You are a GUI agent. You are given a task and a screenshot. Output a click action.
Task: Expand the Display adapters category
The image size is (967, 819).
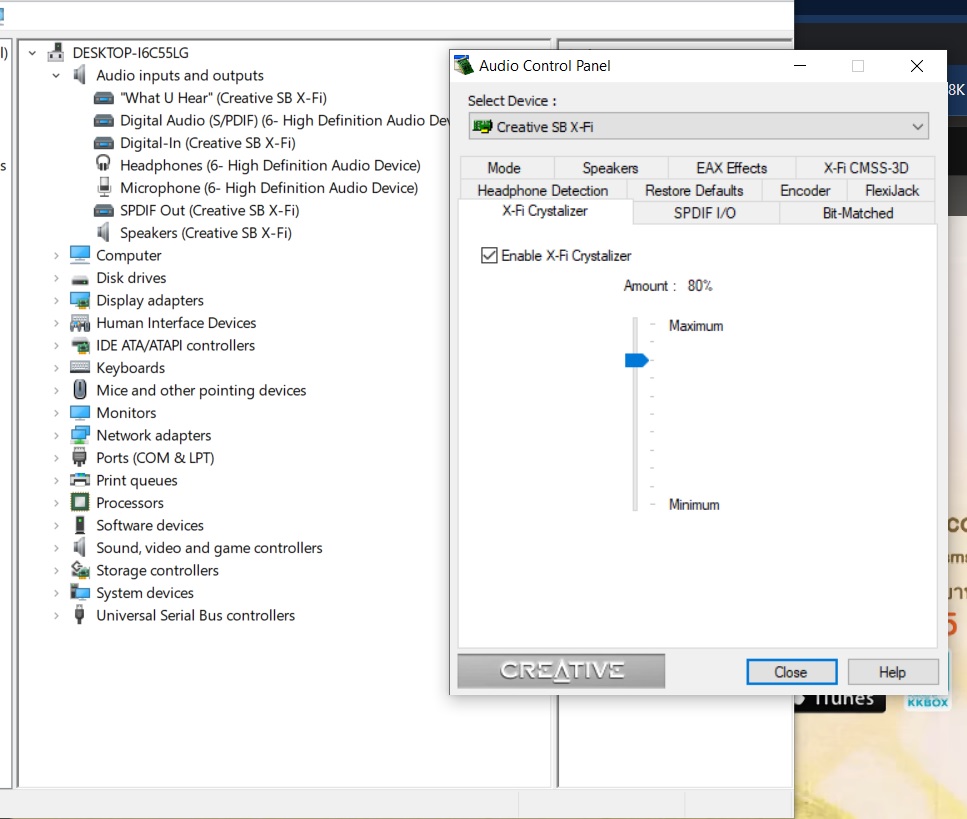click(x=56, y=300)
